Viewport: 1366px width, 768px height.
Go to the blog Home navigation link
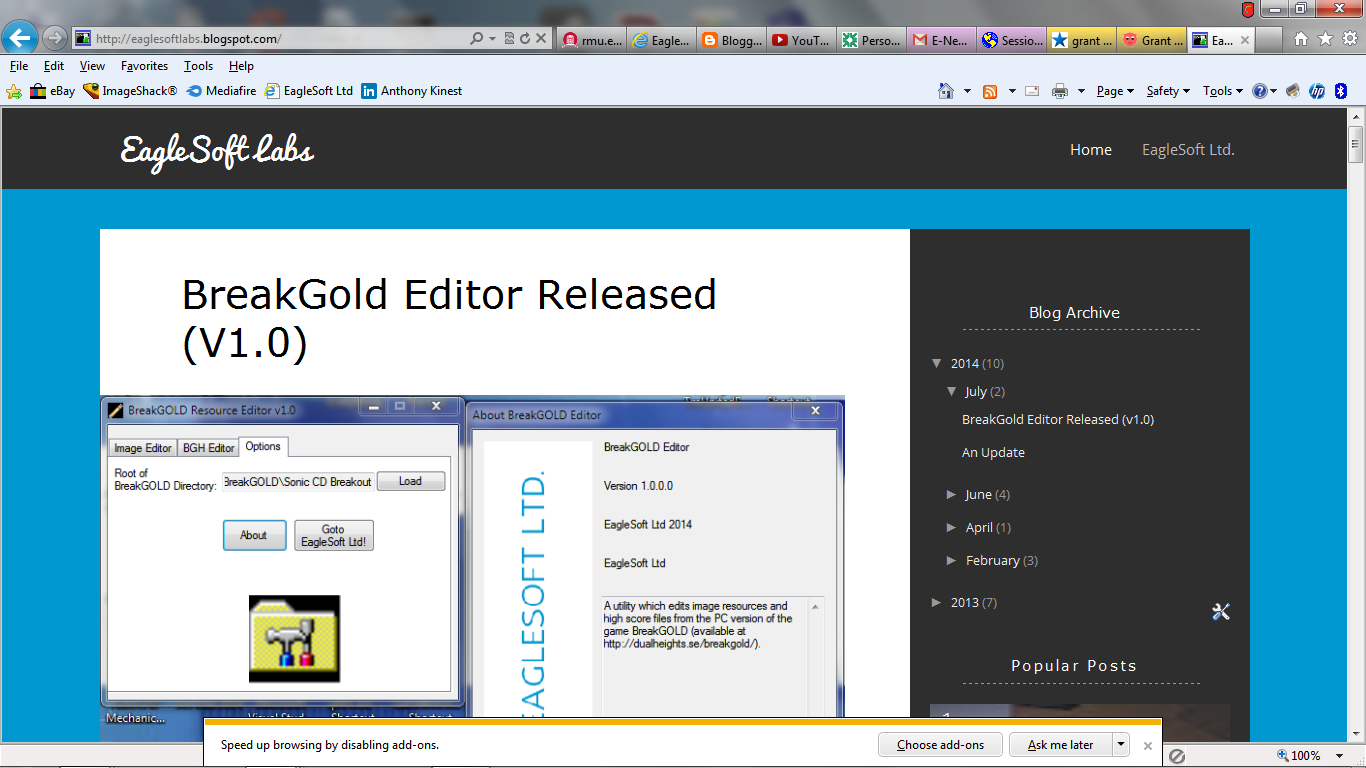tap(1091, 150)
